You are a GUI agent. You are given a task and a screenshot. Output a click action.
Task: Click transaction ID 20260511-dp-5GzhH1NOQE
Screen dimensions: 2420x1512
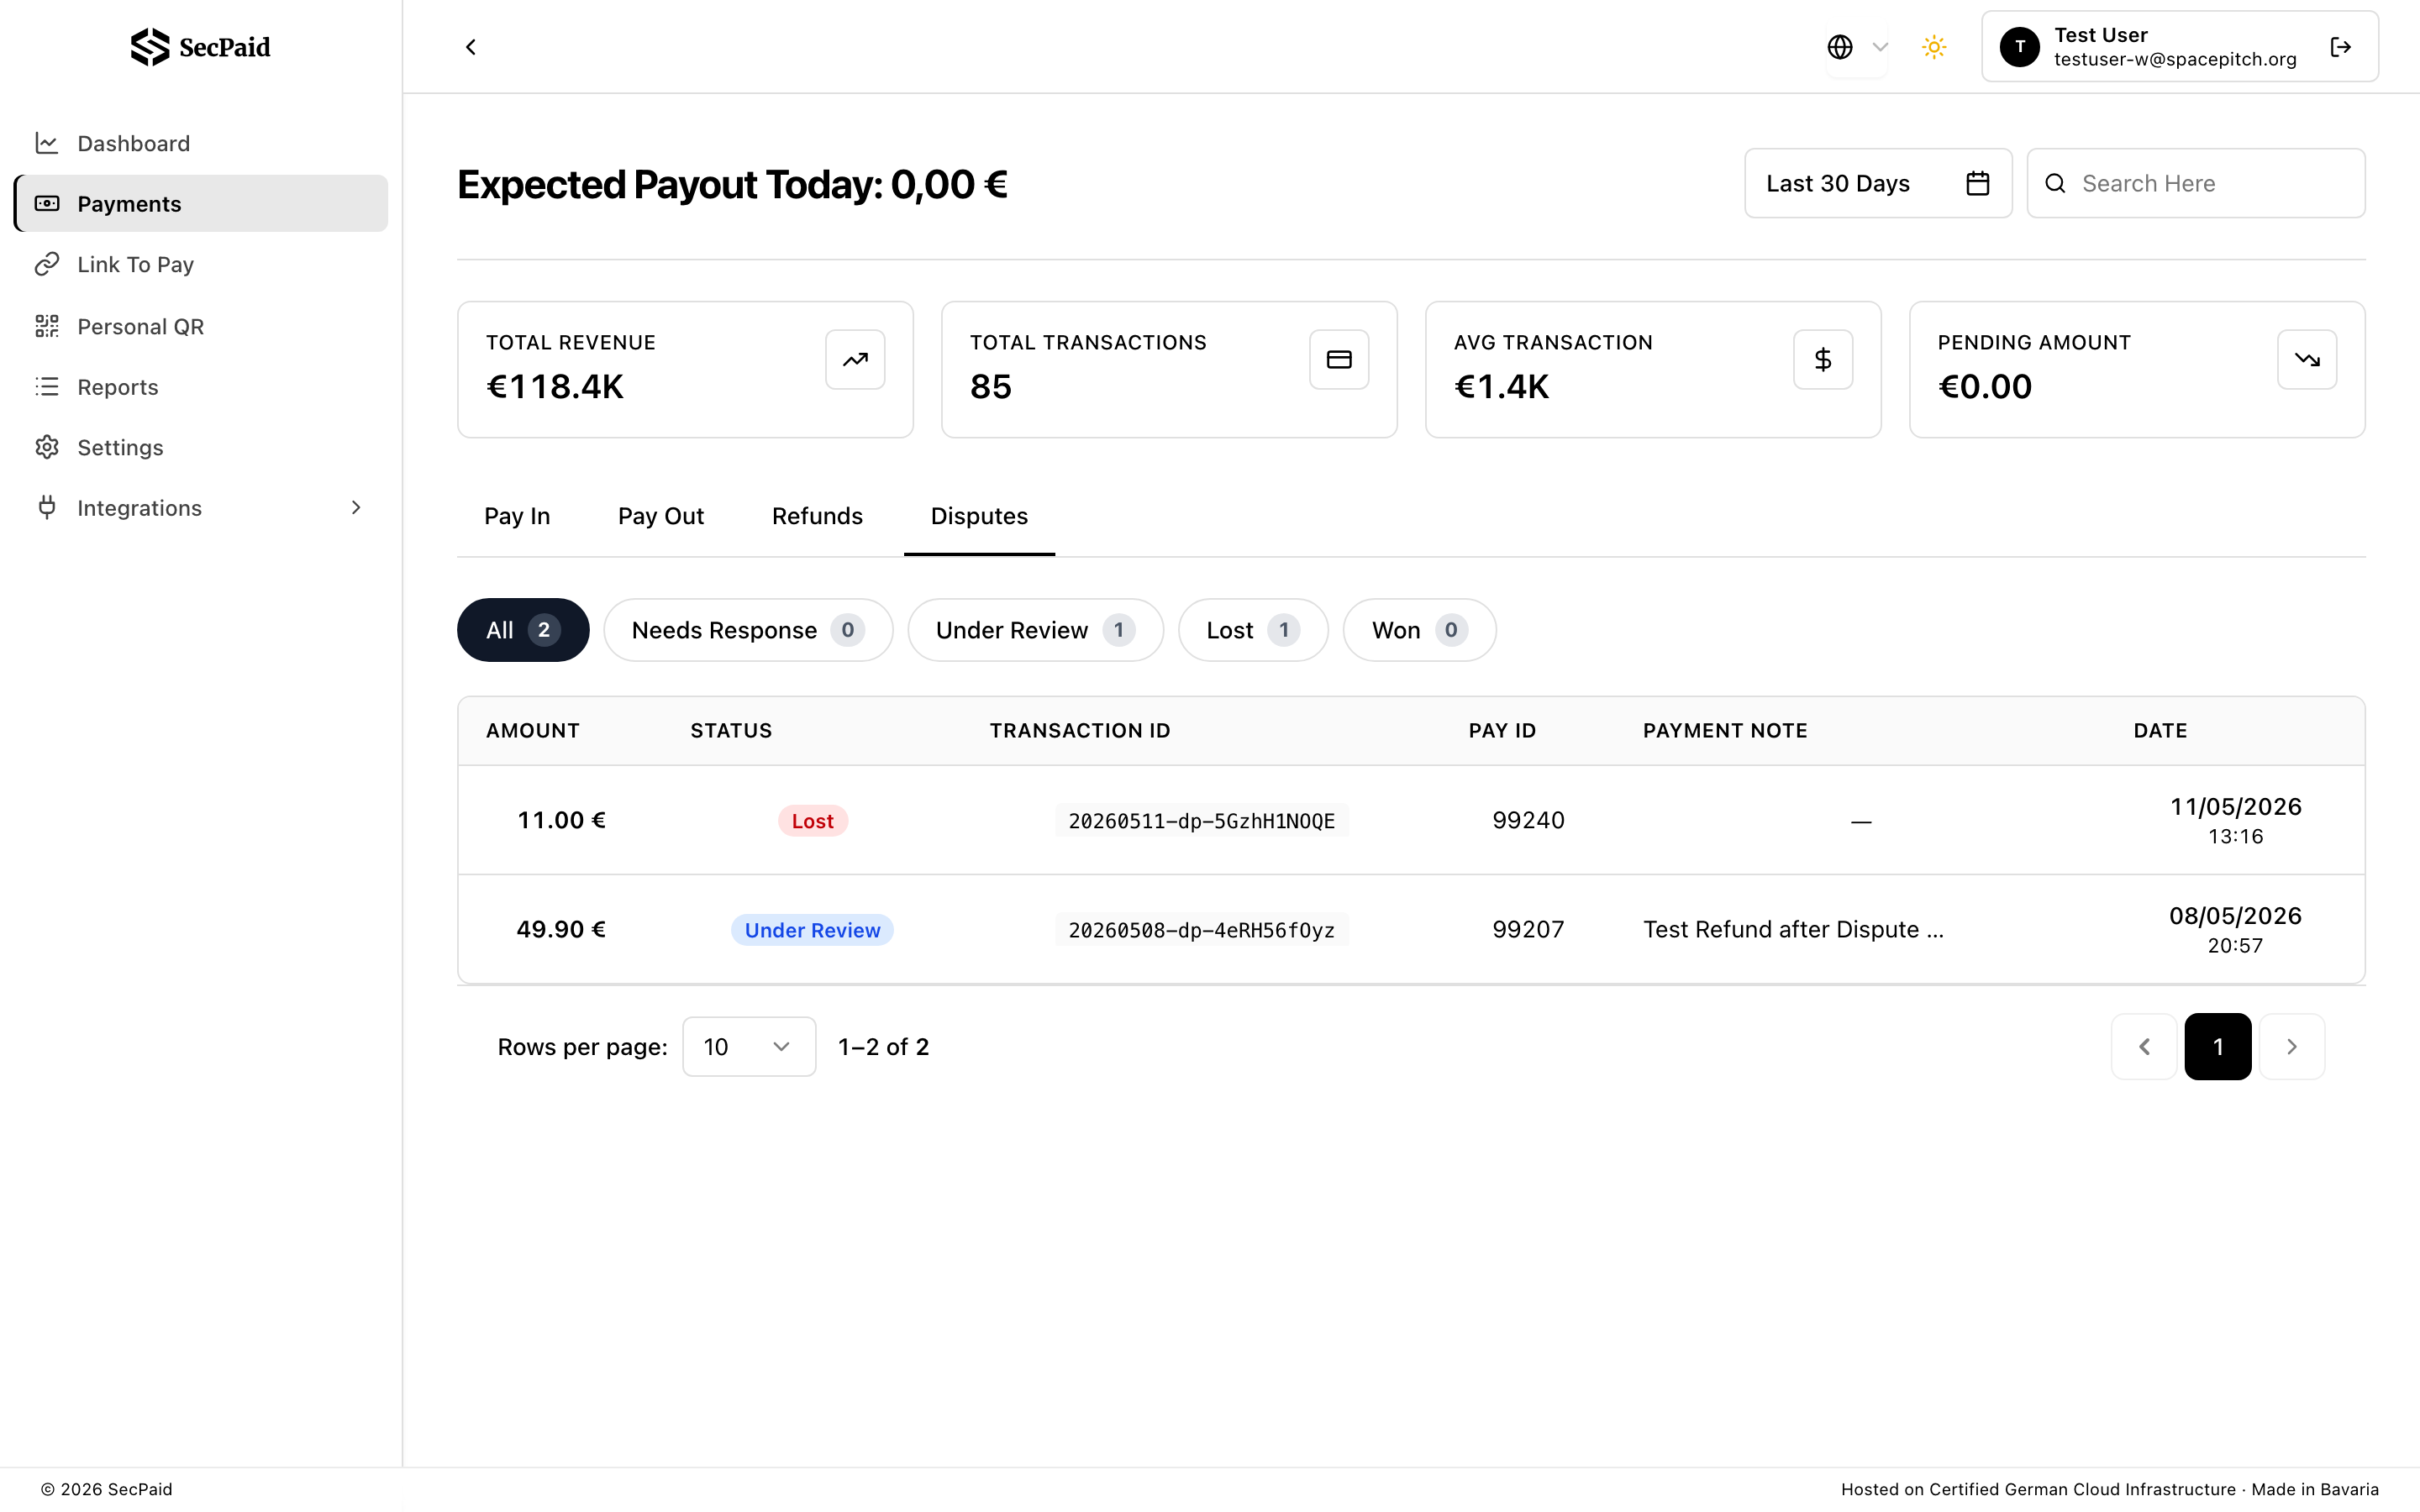coord(1202,821)
